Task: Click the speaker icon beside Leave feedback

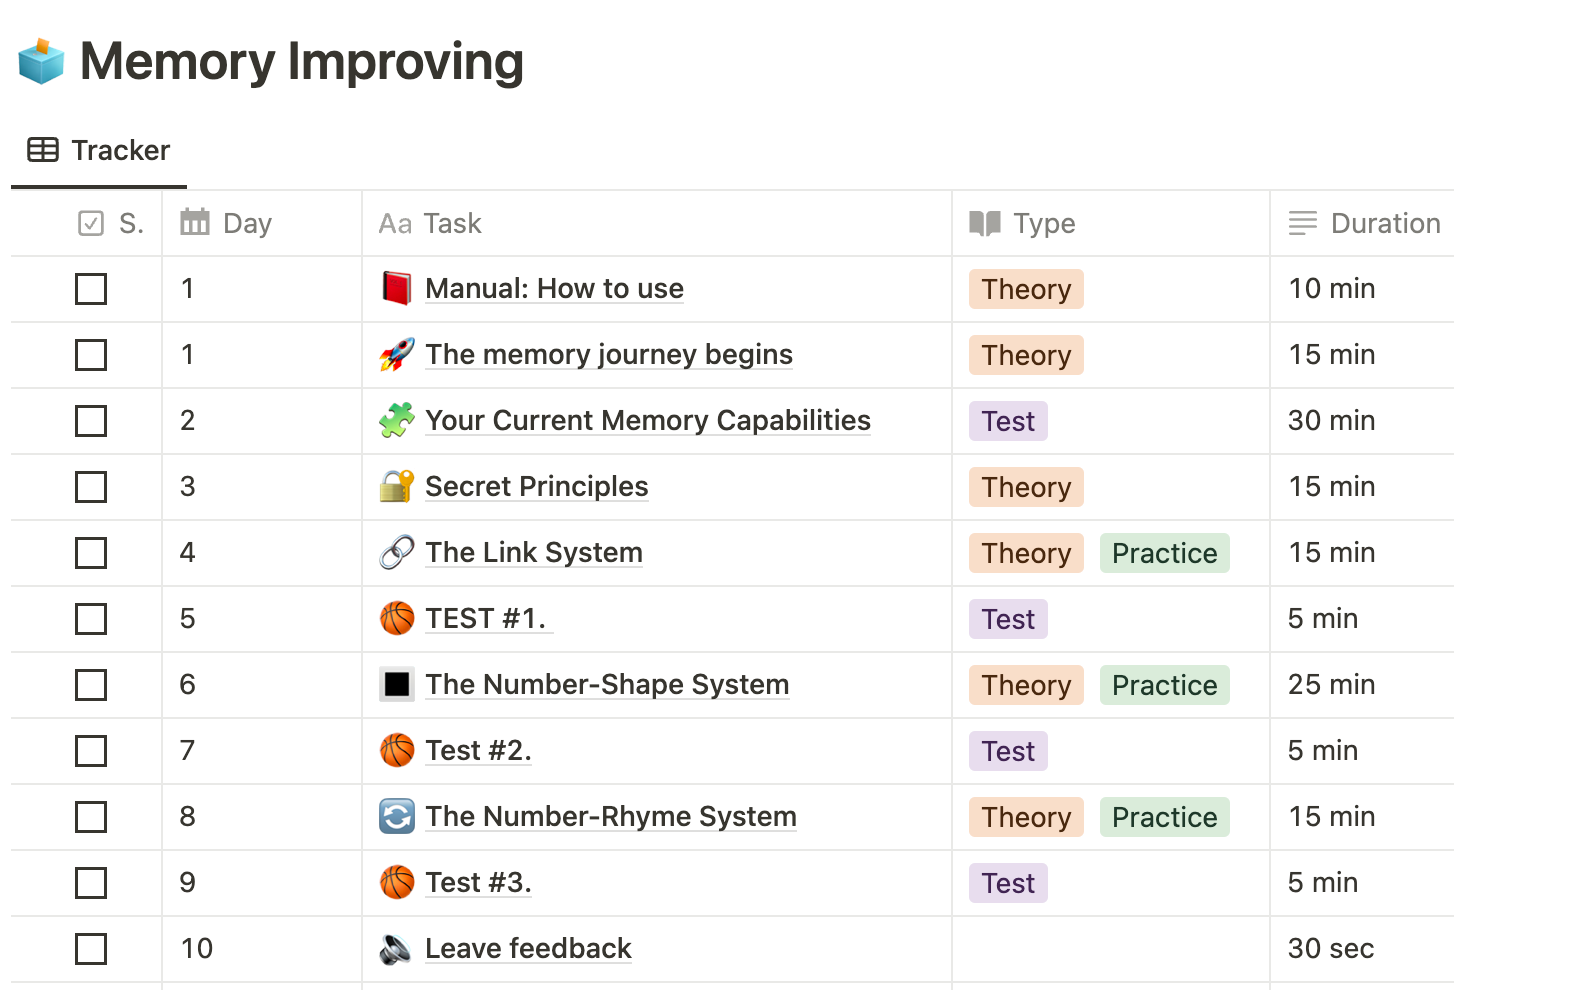Action: tap(397, 948)
